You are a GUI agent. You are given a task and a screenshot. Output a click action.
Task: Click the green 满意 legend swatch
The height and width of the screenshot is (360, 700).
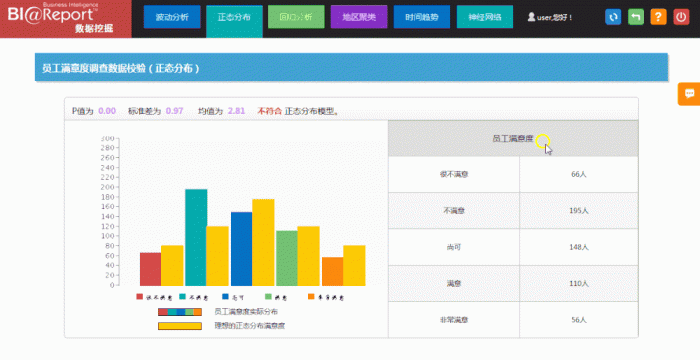click(268, 297)
